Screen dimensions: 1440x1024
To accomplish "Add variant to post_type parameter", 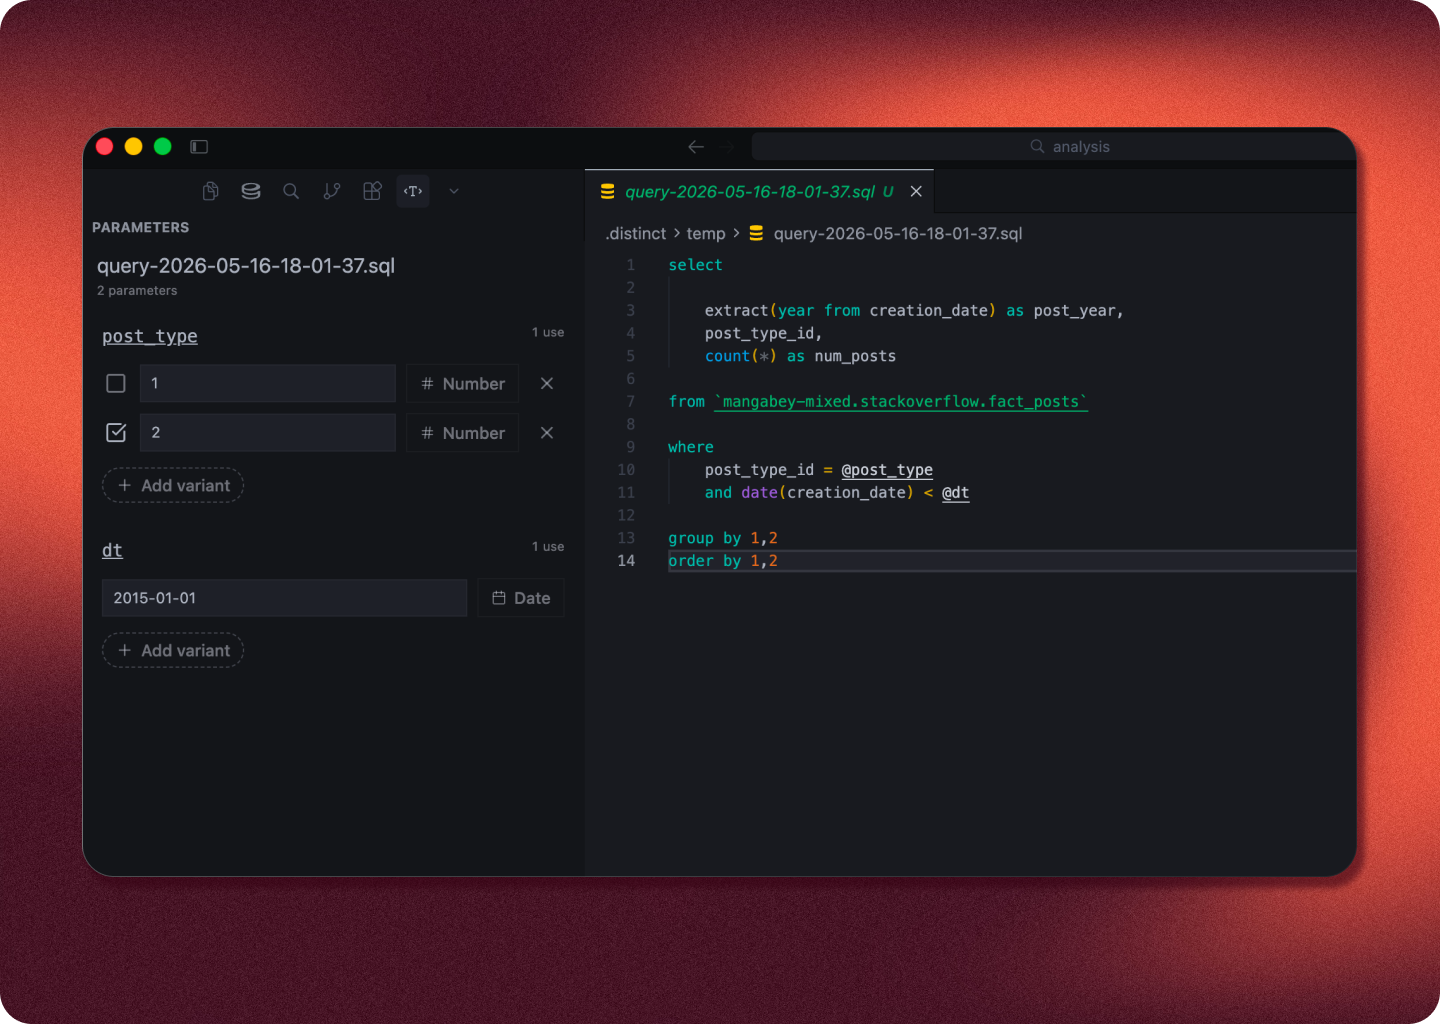I will coord(173,486).
